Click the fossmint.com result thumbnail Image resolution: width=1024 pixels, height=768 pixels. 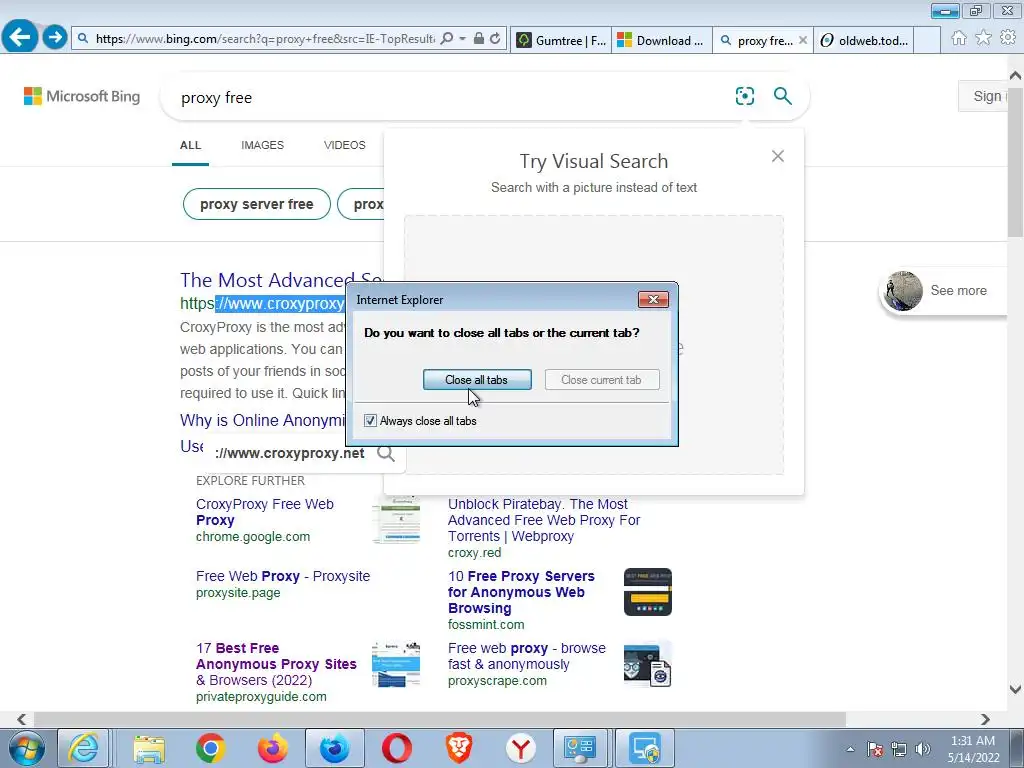[647, 592]
